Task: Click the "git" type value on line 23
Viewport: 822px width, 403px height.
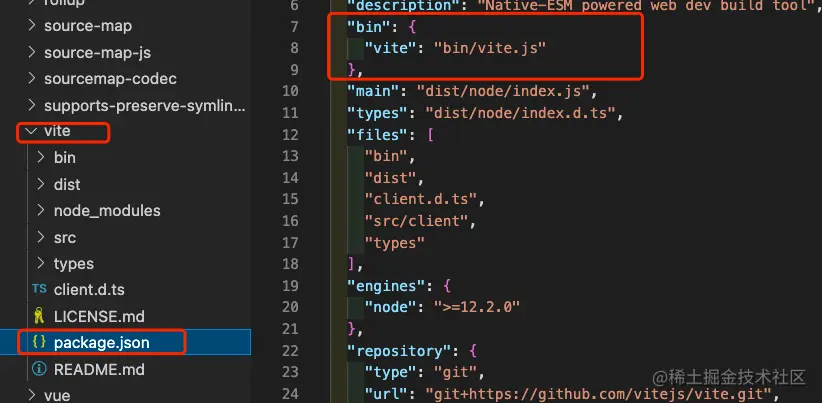Action: (x=456, y=372)
